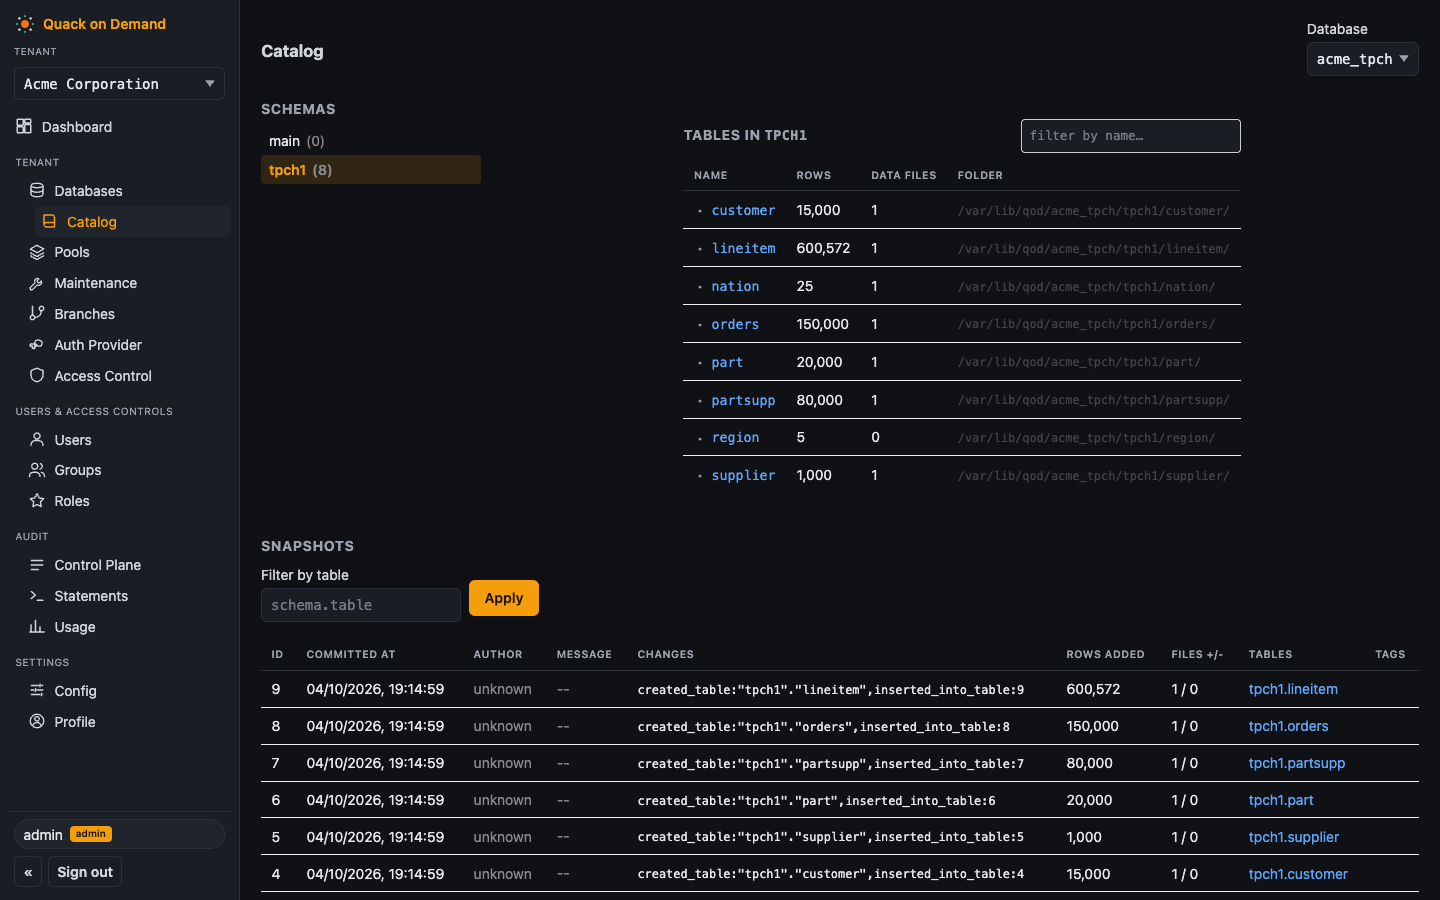Viewport: 1440px width, 900px height.
Task: Click the Users person icon
Action: [37, 439]
